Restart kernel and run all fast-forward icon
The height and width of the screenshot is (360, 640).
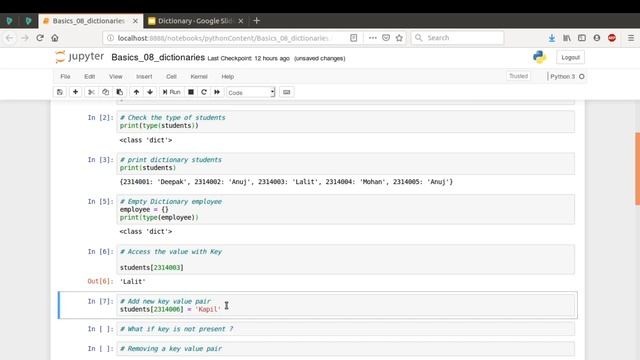217,92
